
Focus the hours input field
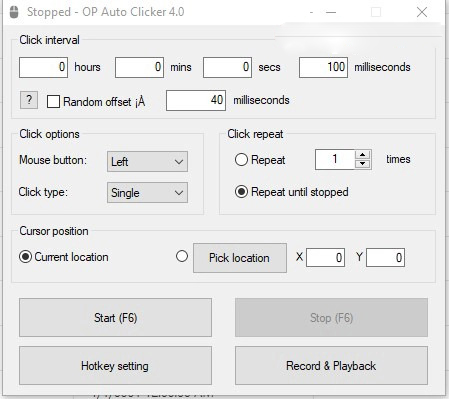point(44,67)
